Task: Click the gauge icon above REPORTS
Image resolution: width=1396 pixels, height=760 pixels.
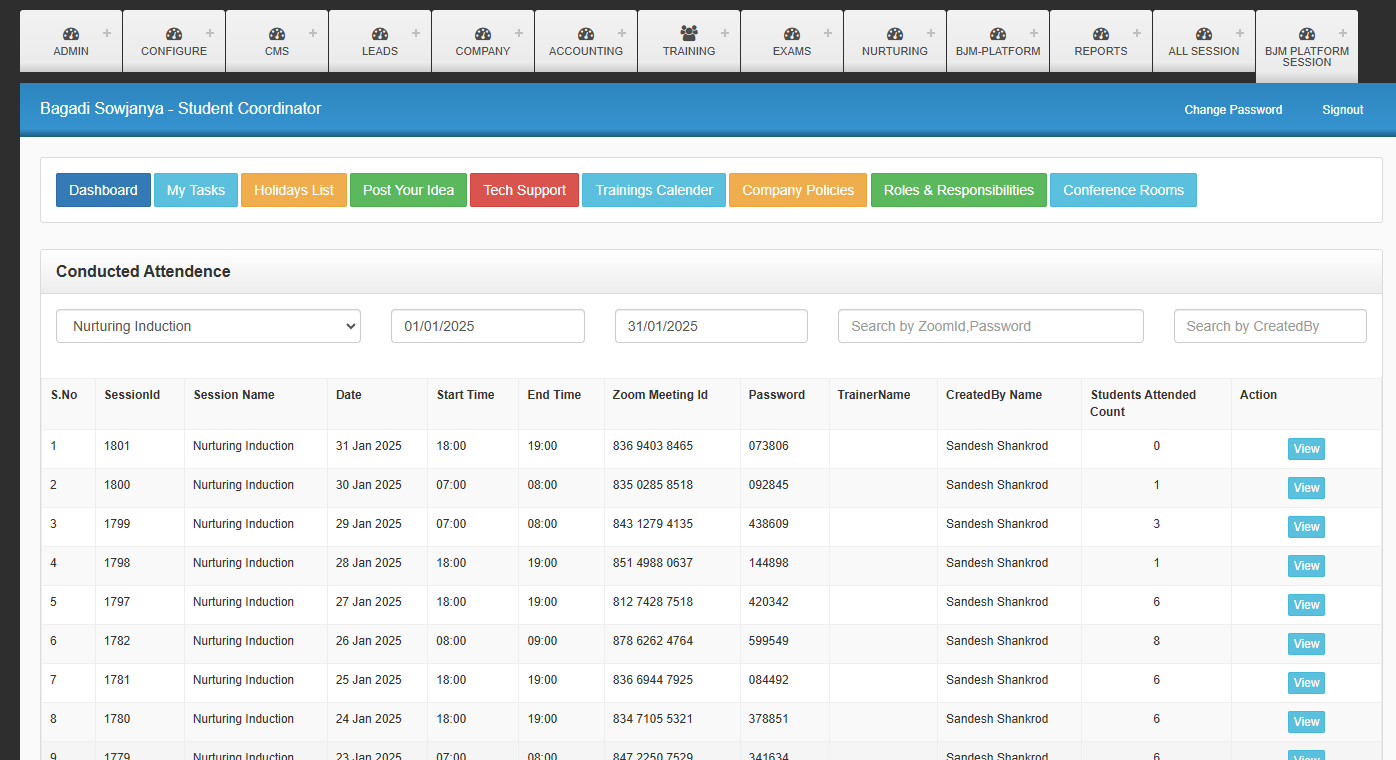Action: 1101,34
